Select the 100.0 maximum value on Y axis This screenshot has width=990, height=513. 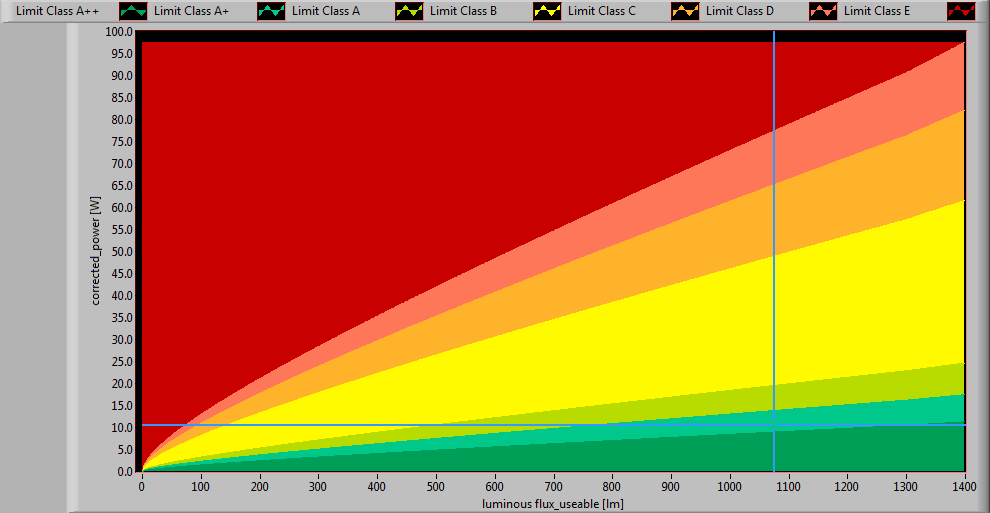(x=119, y=32)
